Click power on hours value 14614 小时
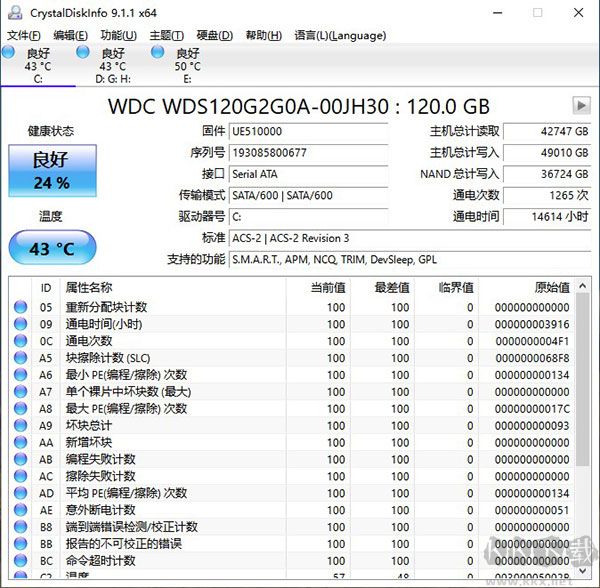The image size is (600, 588). (547, 217)
